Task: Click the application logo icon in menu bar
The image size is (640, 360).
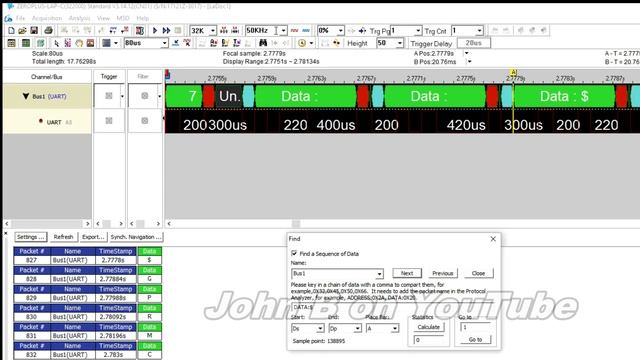Action: pos(8,18)
